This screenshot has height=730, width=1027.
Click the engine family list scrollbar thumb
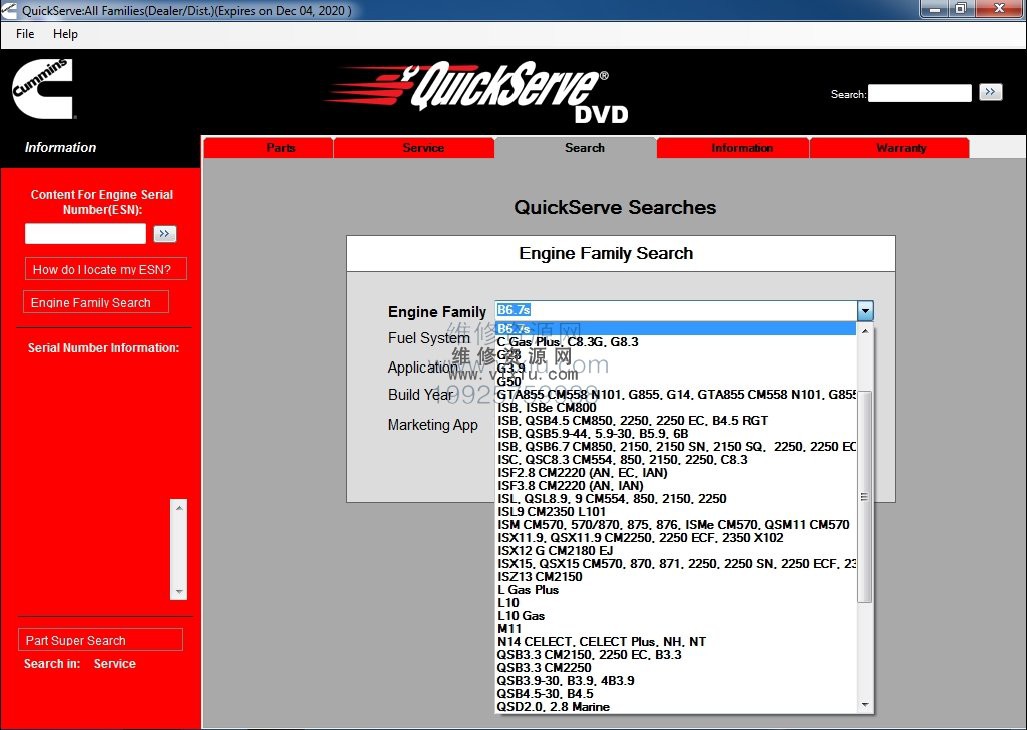tap(865, 497)
